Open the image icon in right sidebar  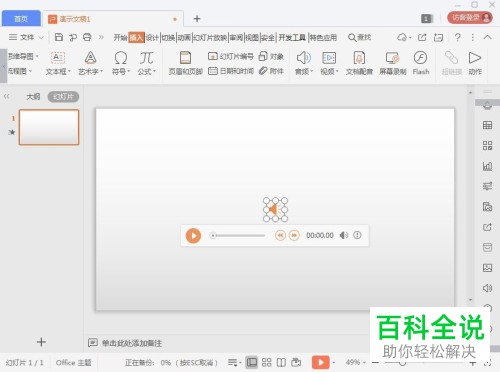click(487, 268)
